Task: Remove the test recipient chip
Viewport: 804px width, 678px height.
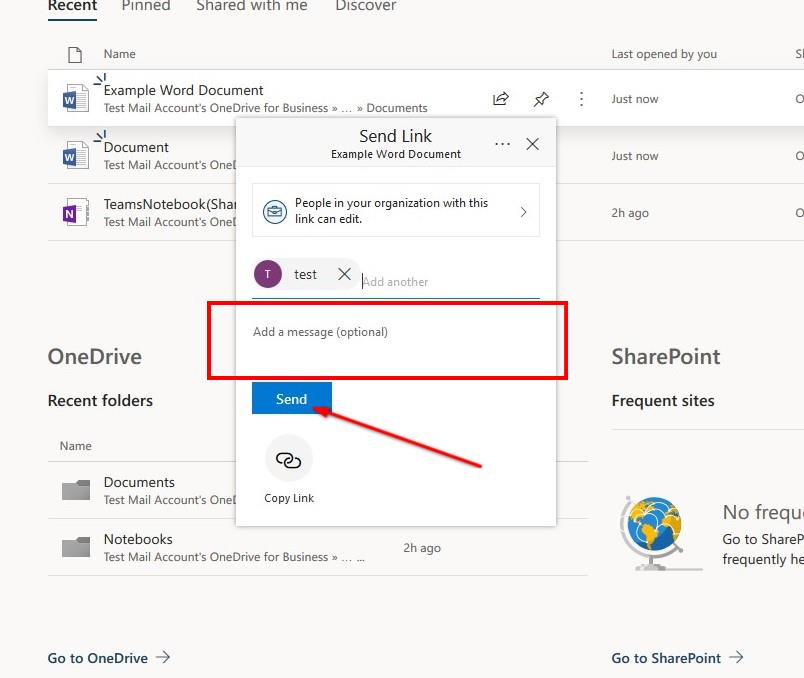Action: coord(345,274)
